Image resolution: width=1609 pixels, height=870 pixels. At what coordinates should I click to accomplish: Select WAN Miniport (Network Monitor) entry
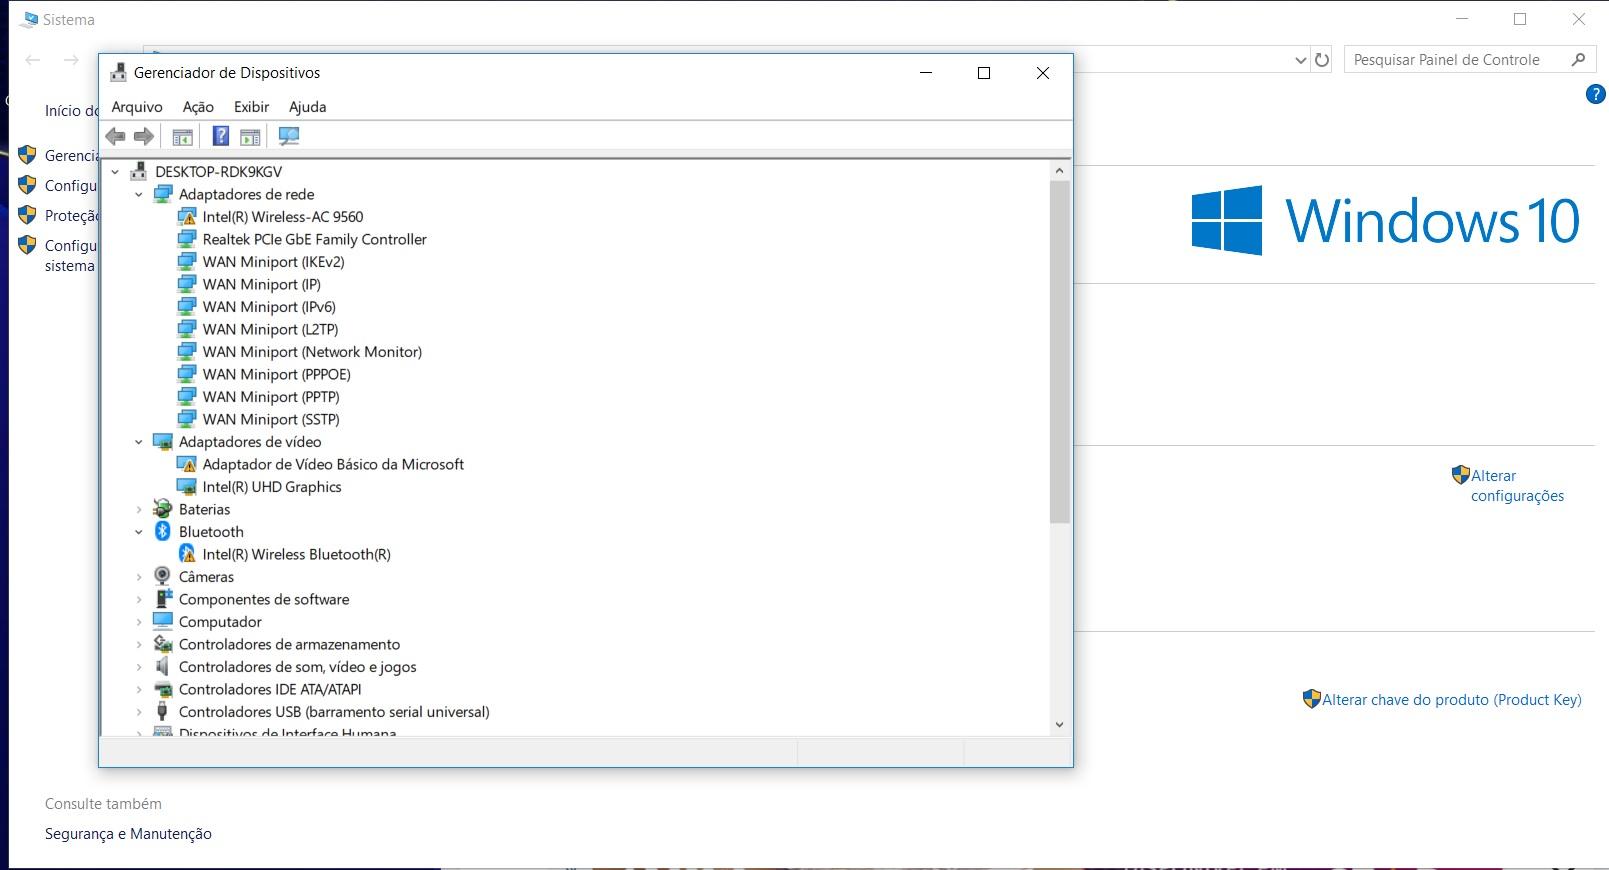[312, 352]
